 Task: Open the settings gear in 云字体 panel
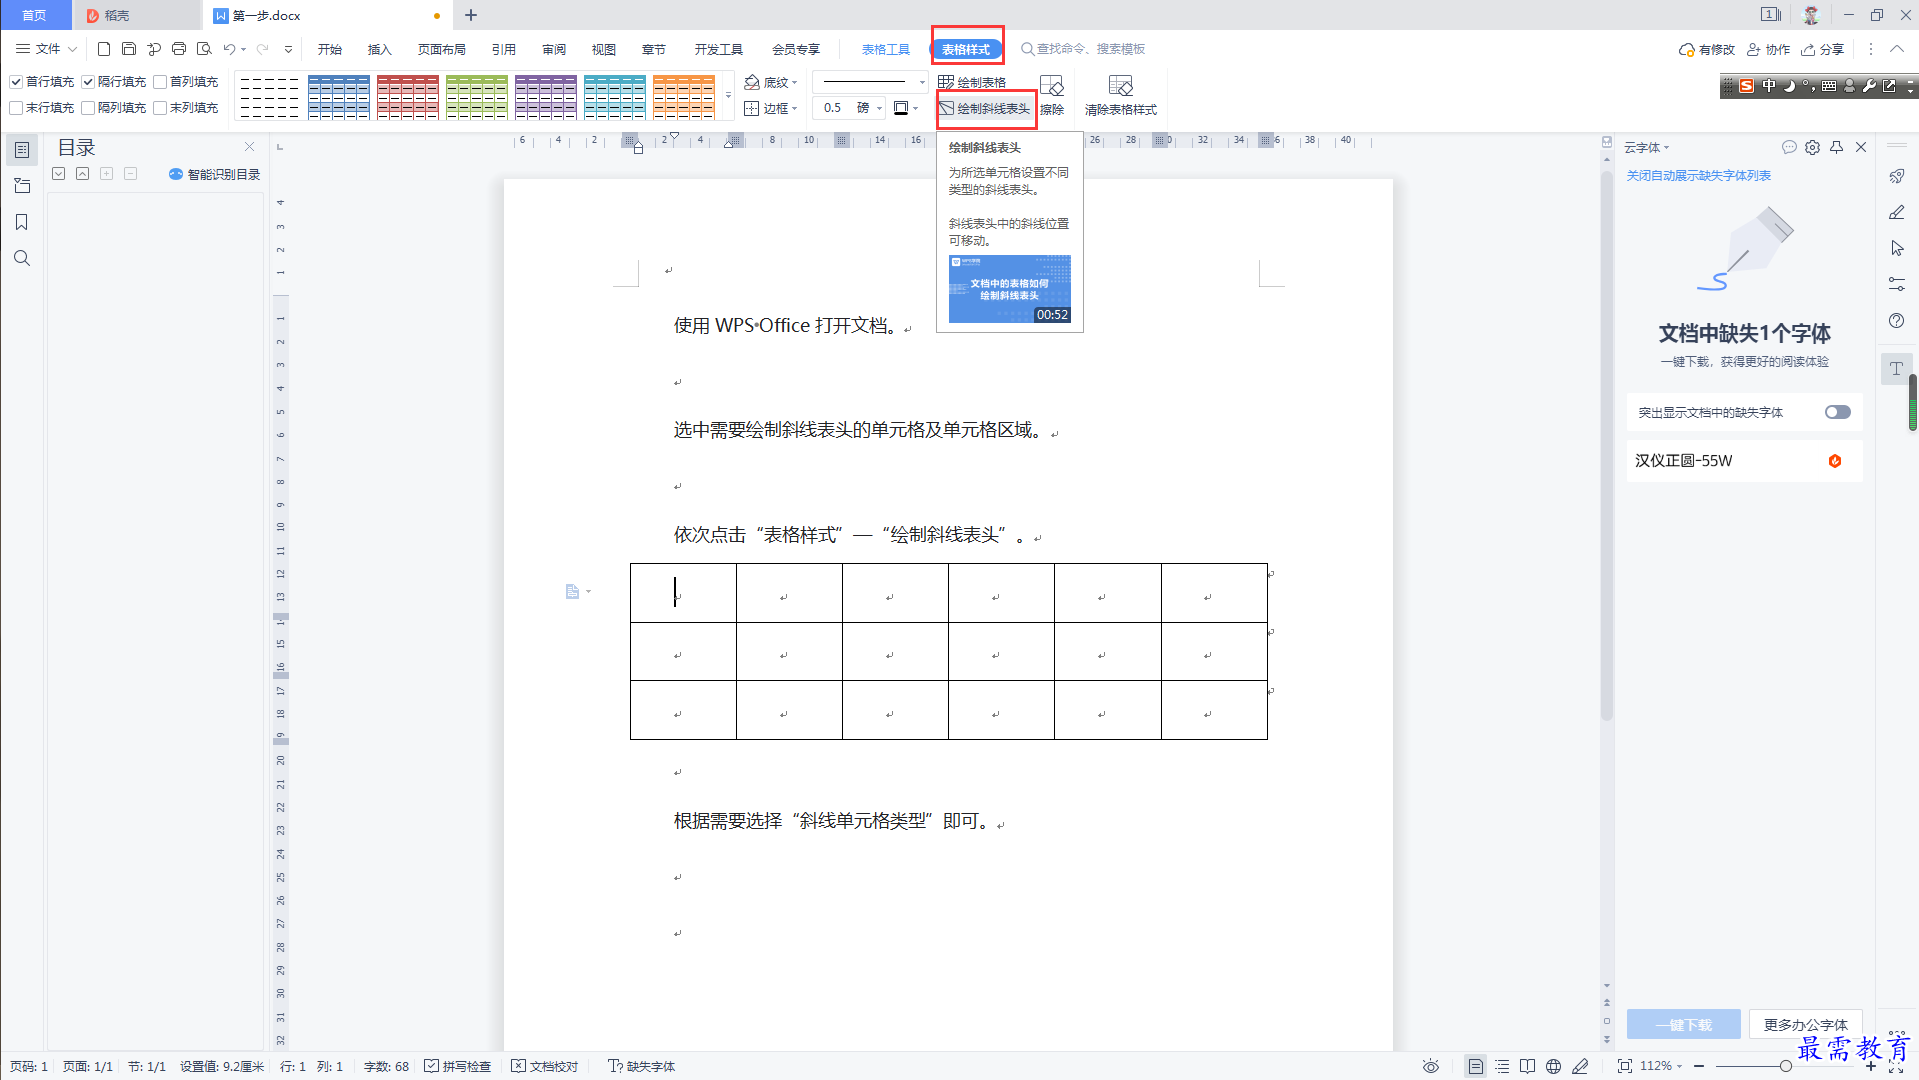click(x=1812, y=147)
